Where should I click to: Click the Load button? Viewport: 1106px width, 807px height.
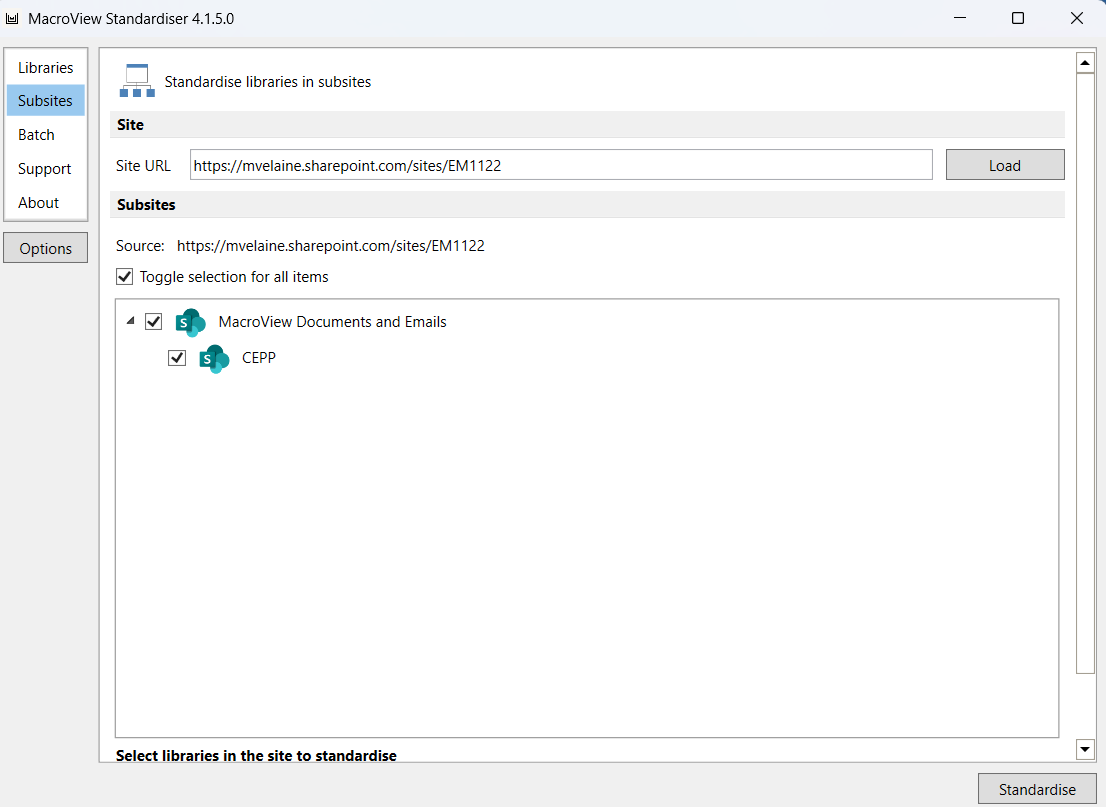coord(1004,165)
